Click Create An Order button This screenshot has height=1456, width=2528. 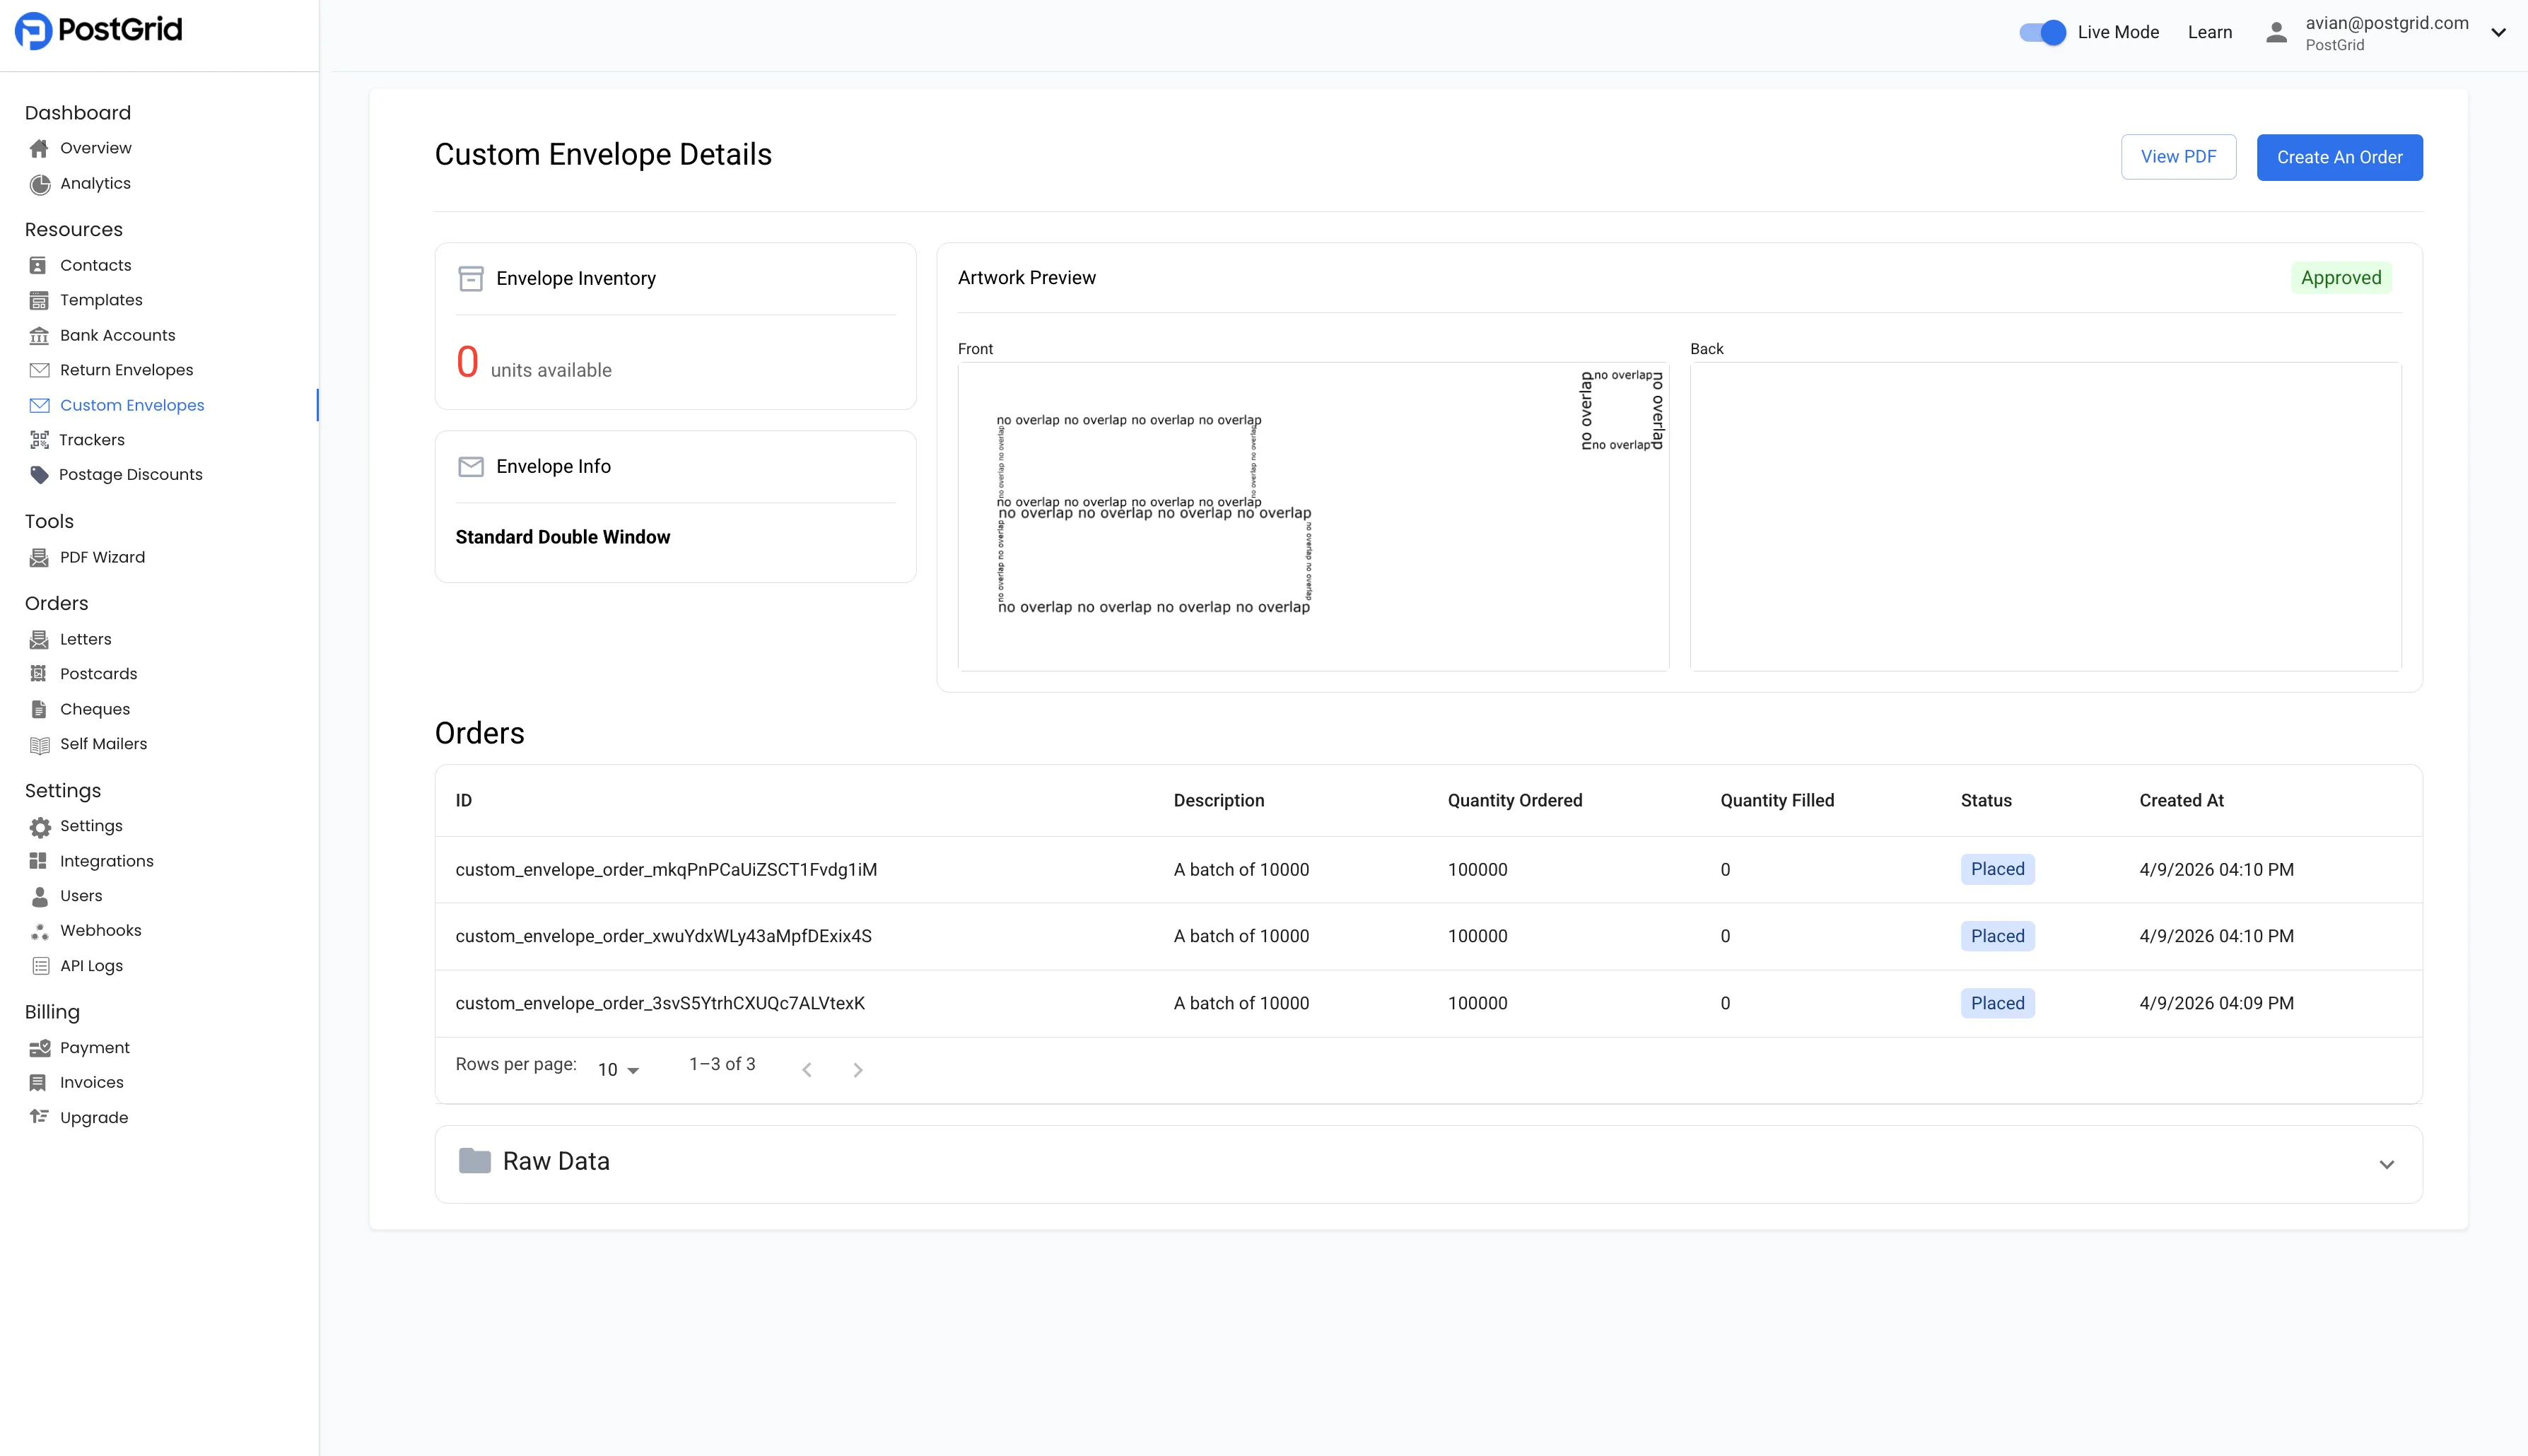pyautogui.click(x=2339, y=157)
